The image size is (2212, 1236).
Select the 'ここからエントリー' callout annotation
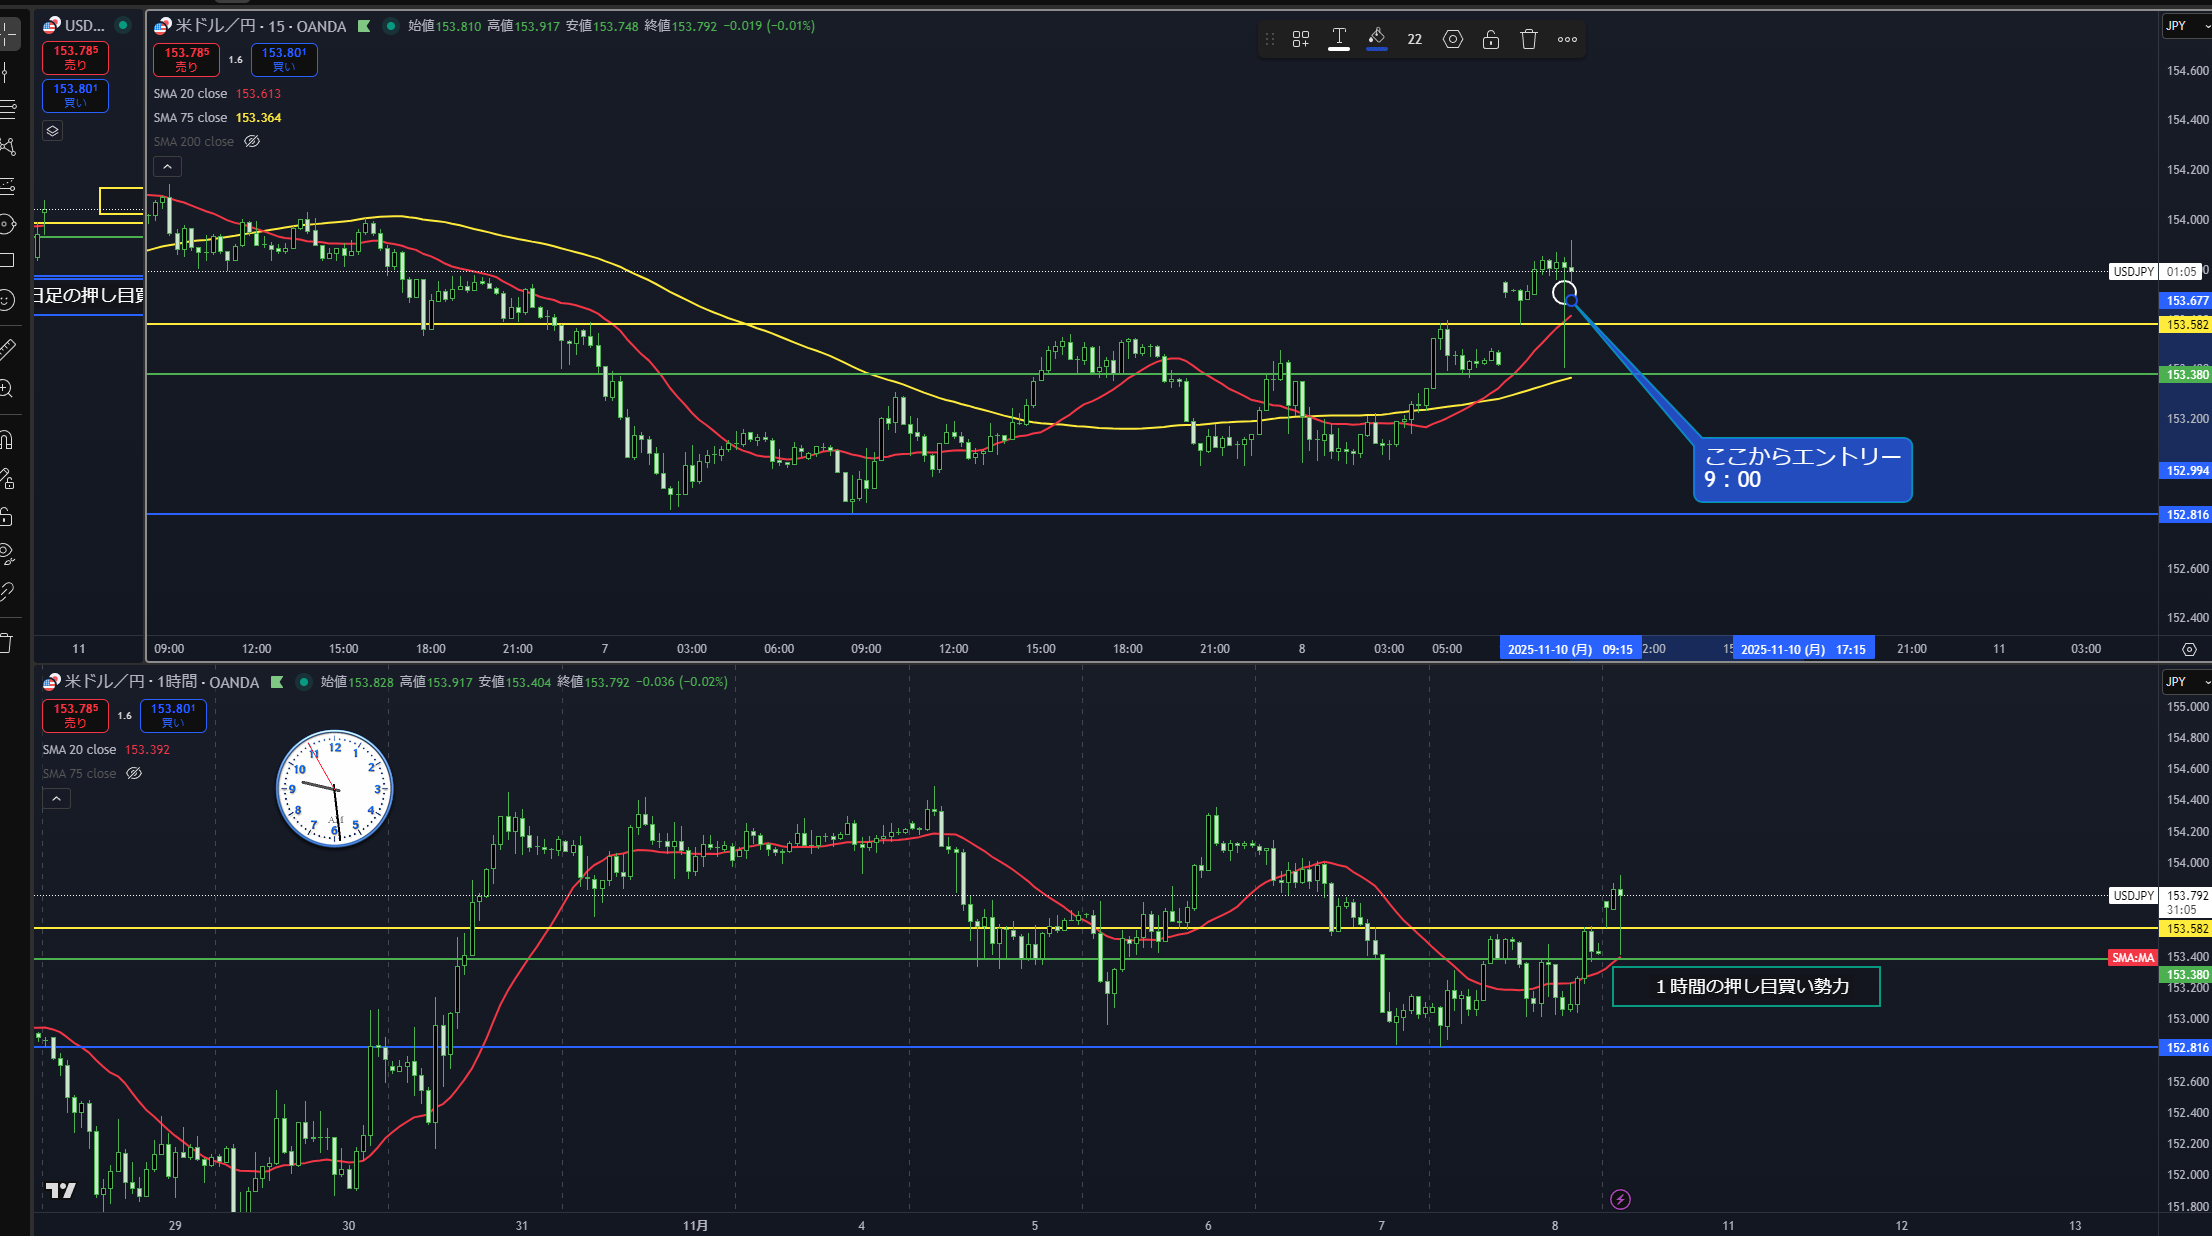1801,469
